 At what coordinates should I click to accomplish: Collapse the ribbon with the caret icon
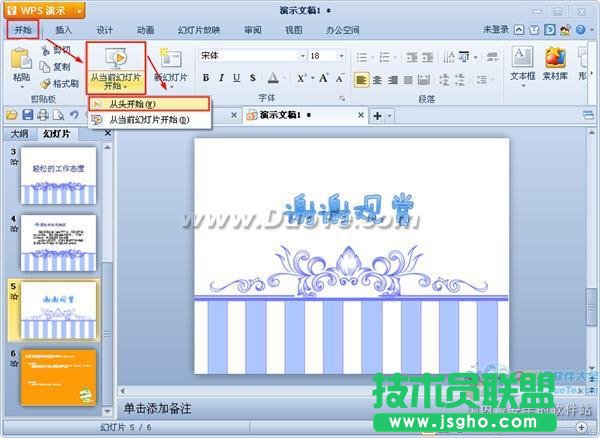[x=519, y=30]
